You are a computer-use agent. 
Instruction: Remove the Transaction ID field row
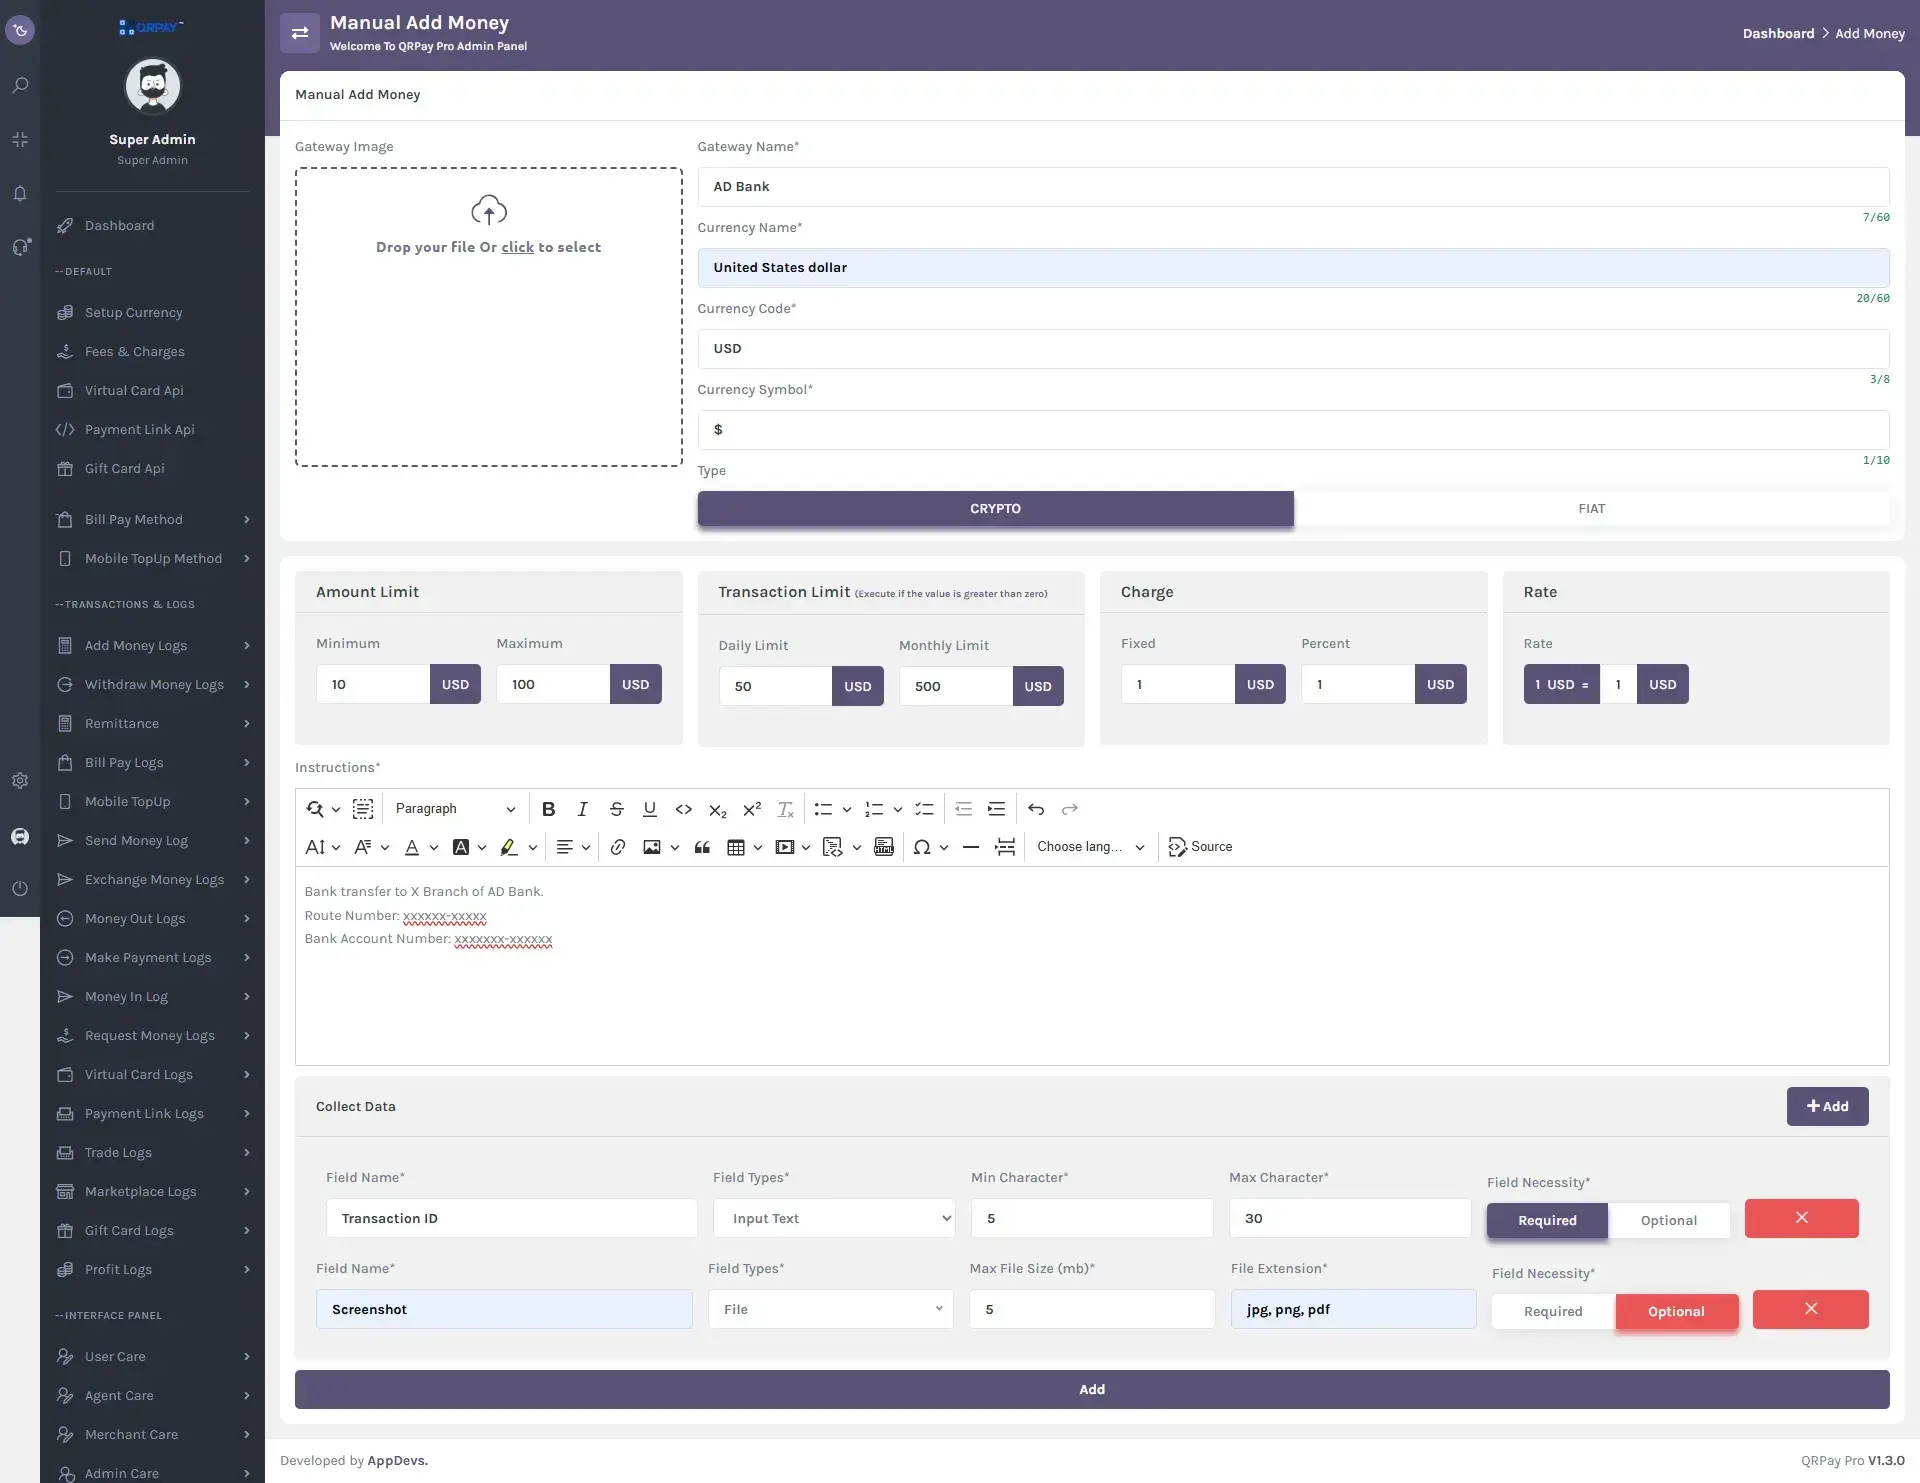coord(1801,1218)
